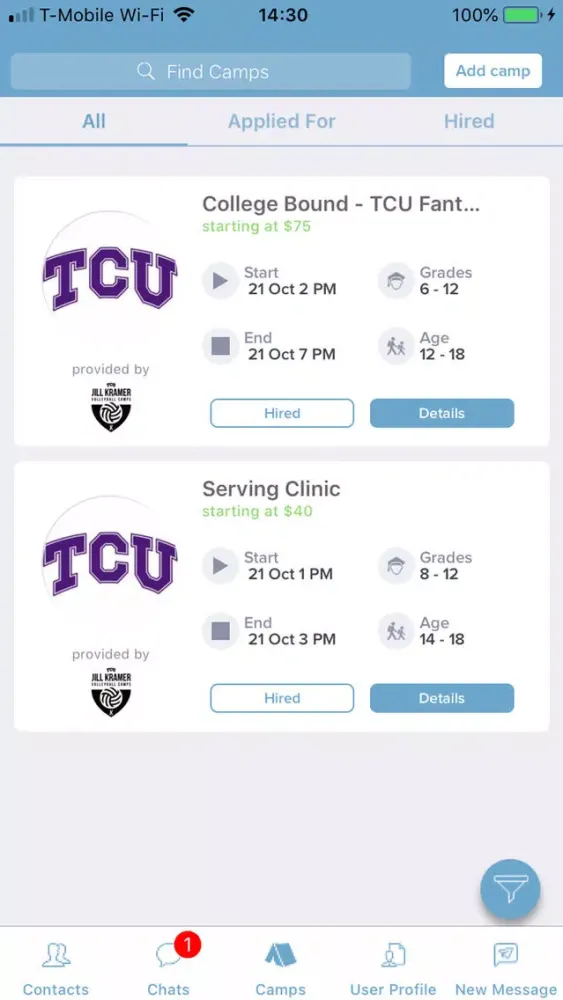
Task: Focus the Find Camps search field
Action: (211, 71)
